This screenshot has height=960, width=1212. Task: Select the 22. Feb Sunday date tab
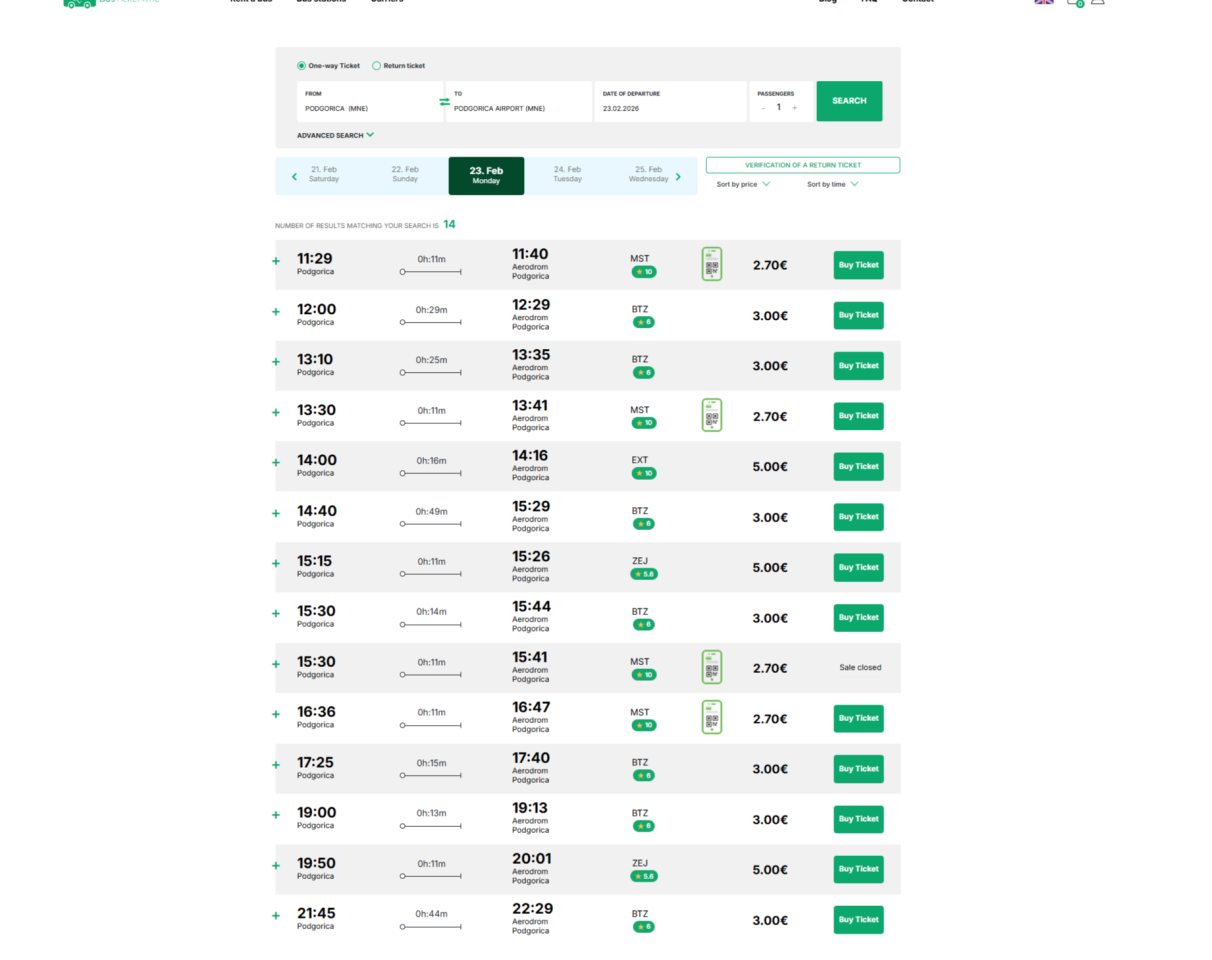point(405,175)
